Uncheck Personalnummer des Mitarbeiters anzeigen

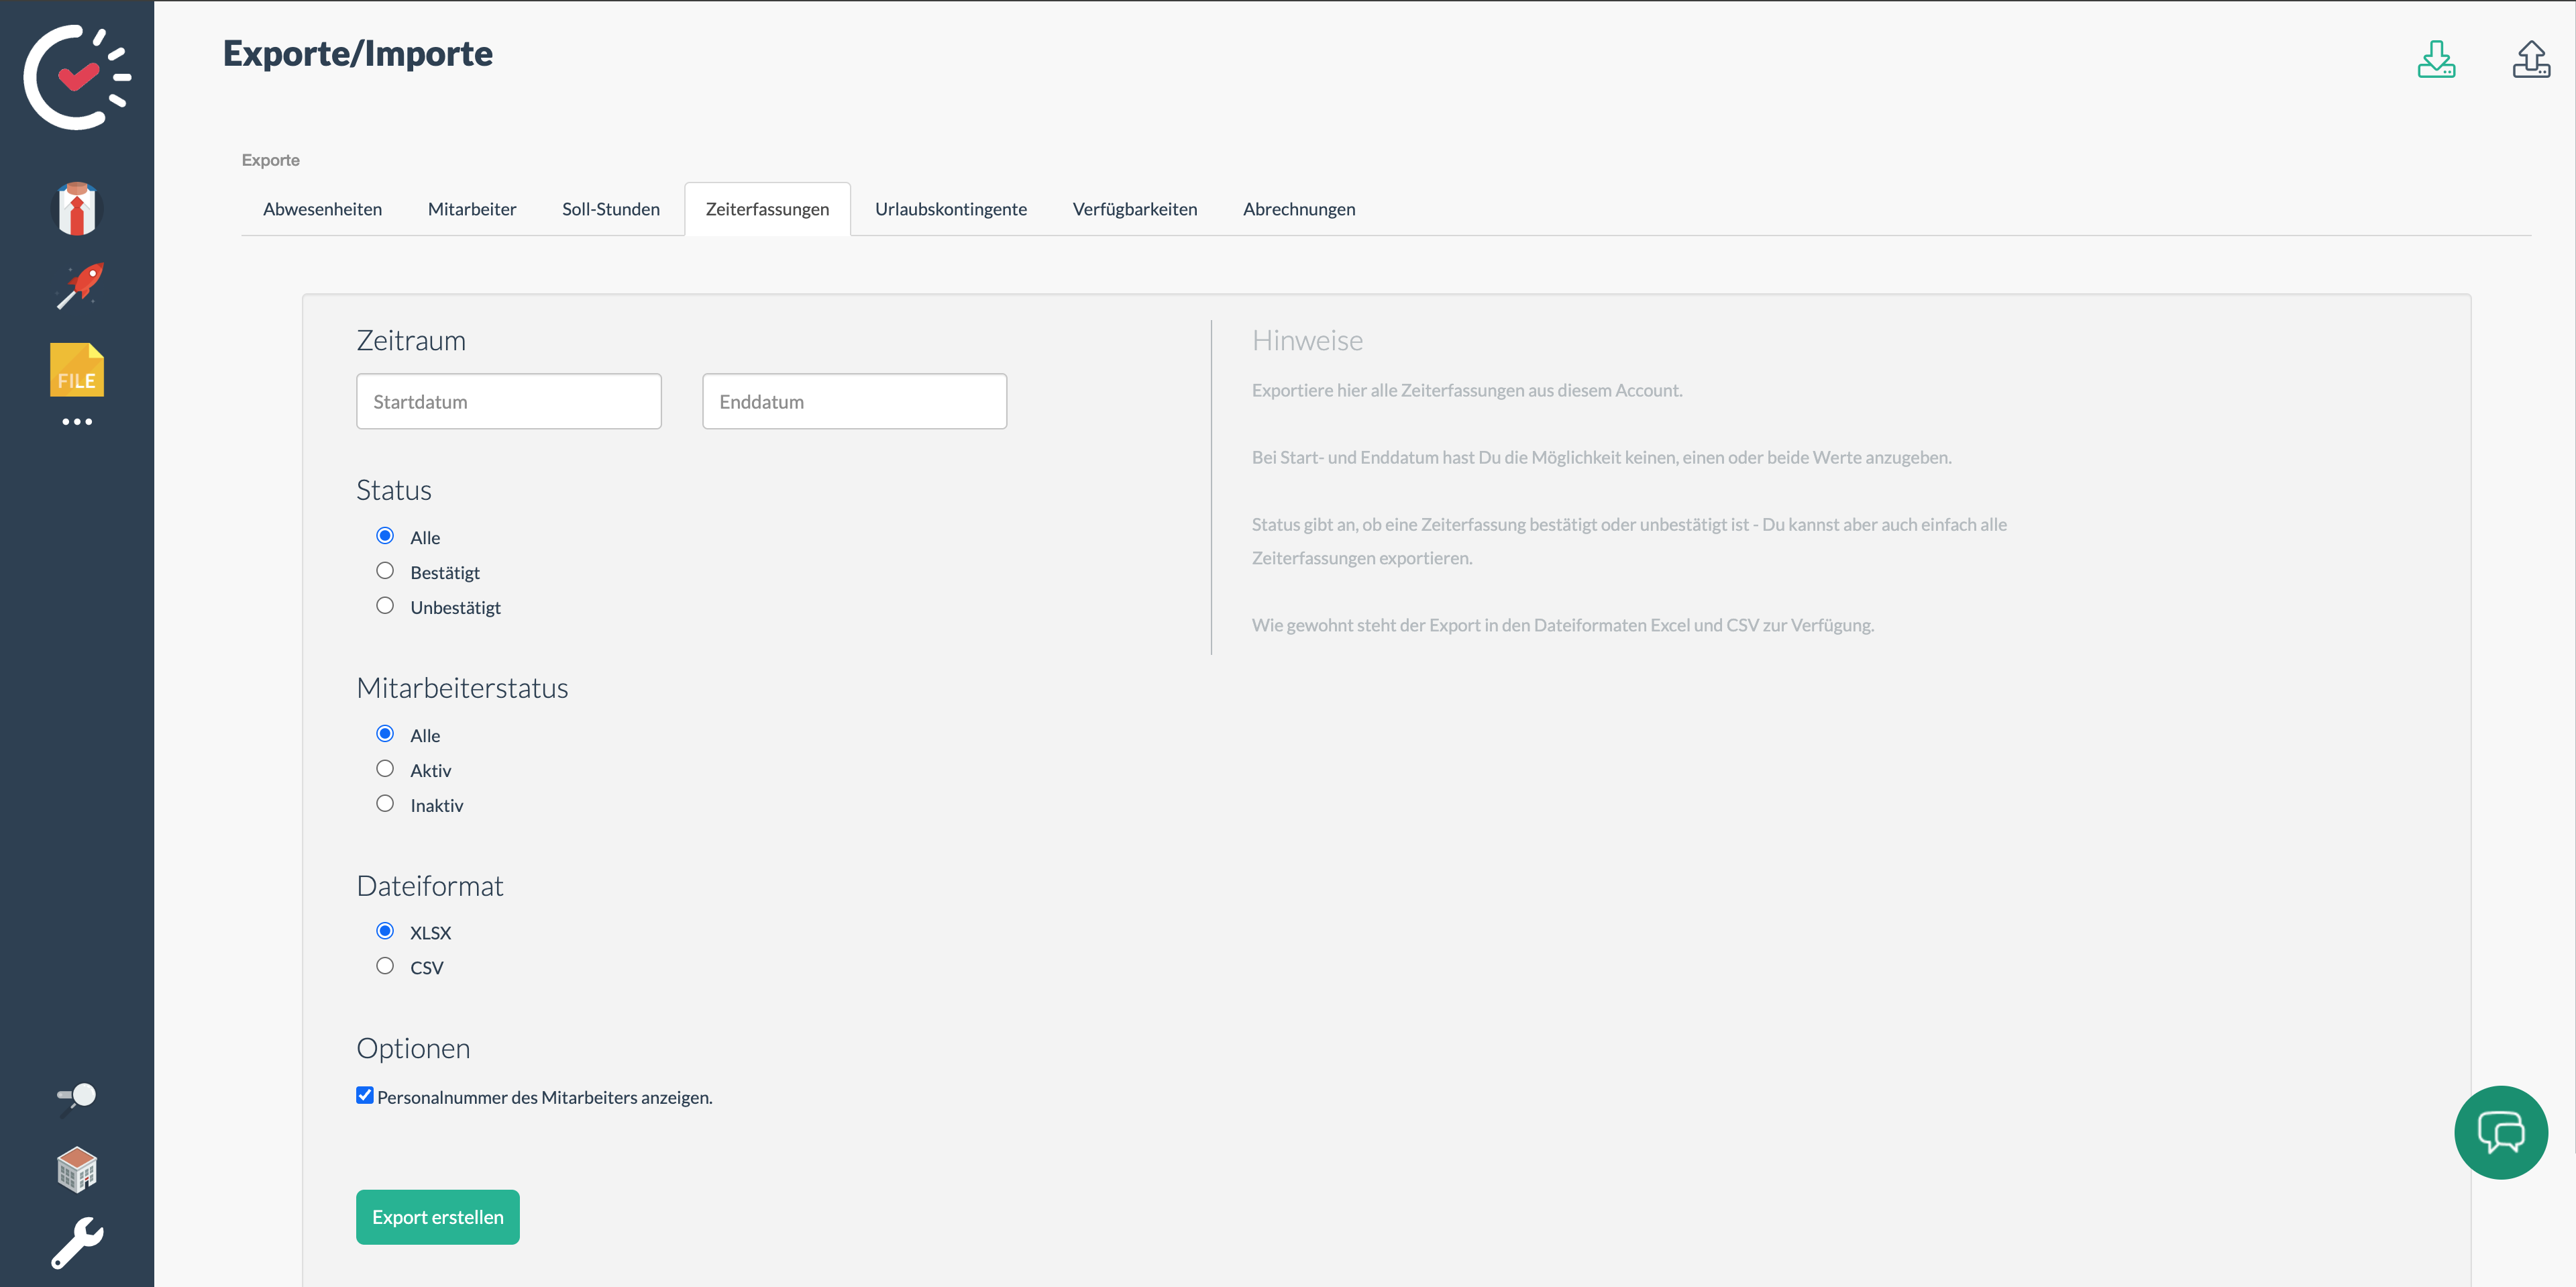365,1096
